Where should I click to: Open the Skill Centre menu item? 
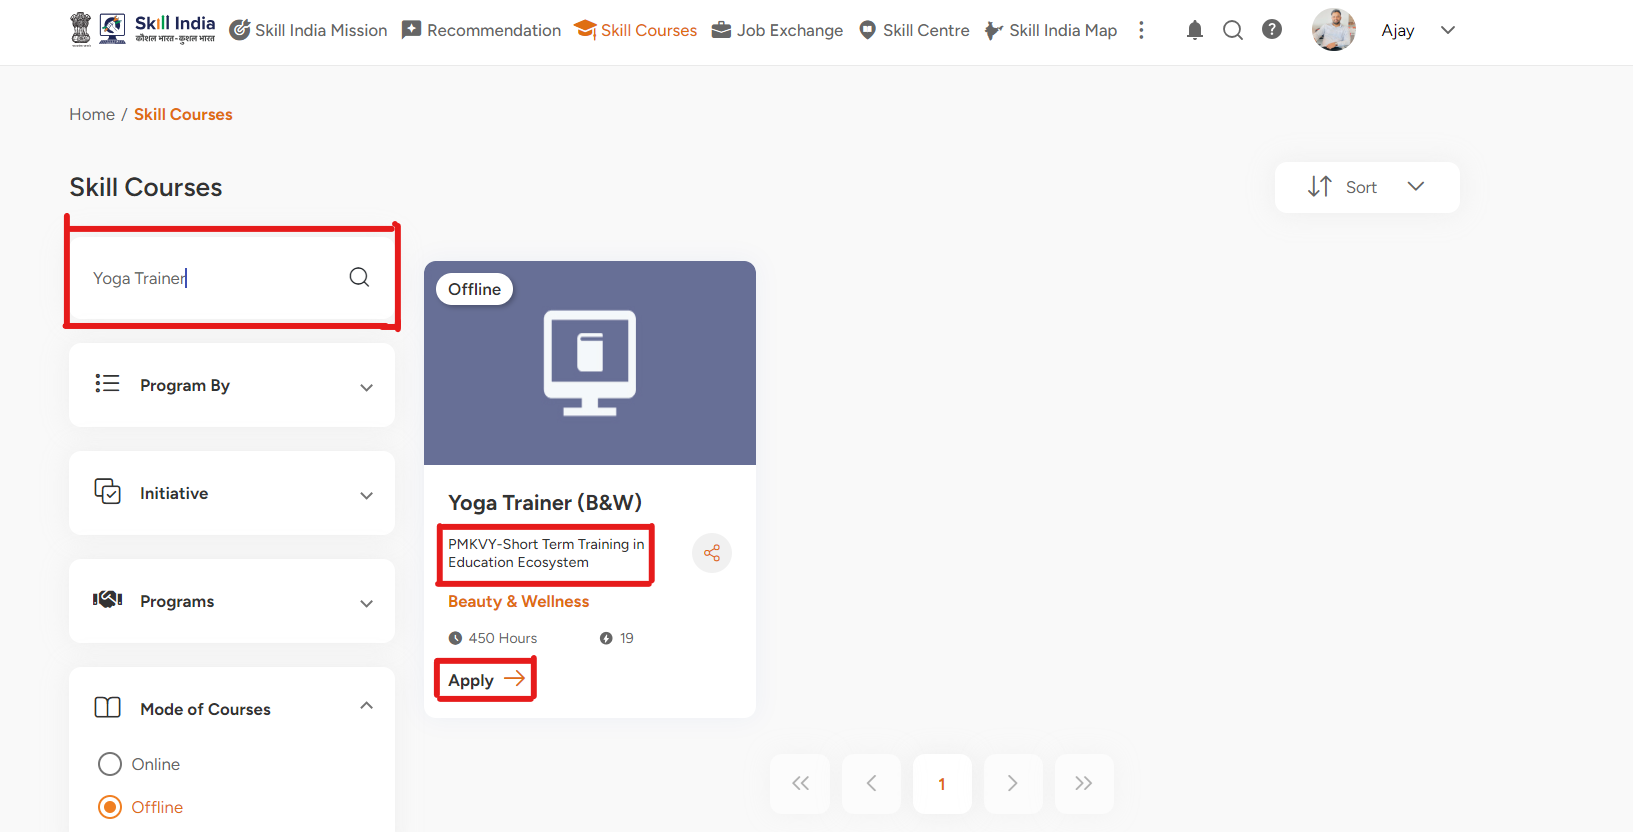click(914, 30)
